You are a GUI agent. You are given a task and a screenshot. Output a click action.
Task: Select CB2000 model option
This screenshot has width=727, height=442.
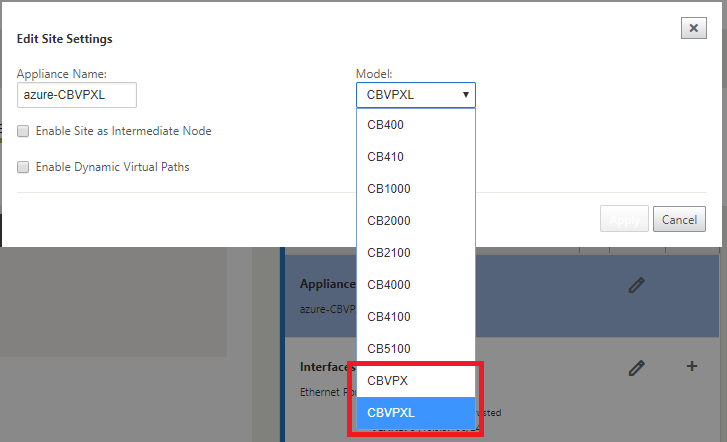point(416,221)
